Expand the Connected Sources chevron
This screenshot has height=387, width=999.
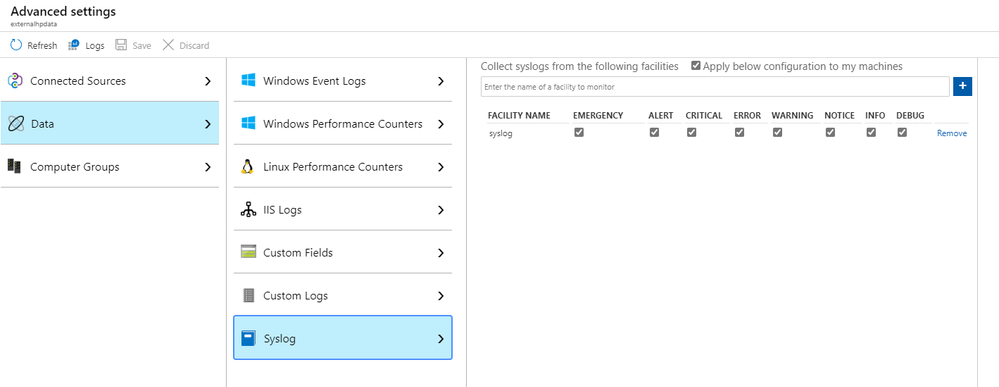(x=207, y=81)
